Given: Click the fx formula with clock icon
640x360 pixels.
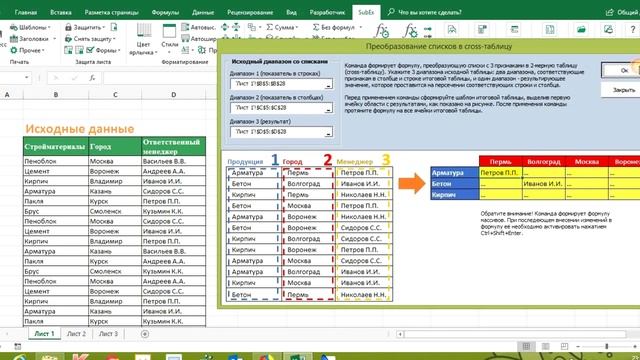Looking at the screenshot, I should pos(382,31).
